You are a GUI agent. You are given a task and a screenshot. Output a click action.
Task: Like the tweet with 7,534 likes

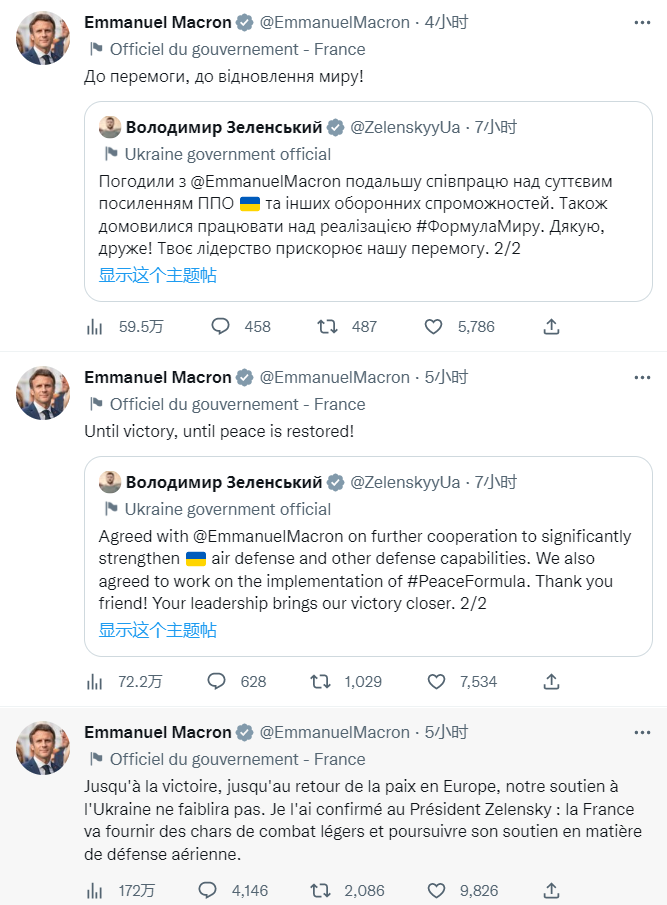(433, 681)
